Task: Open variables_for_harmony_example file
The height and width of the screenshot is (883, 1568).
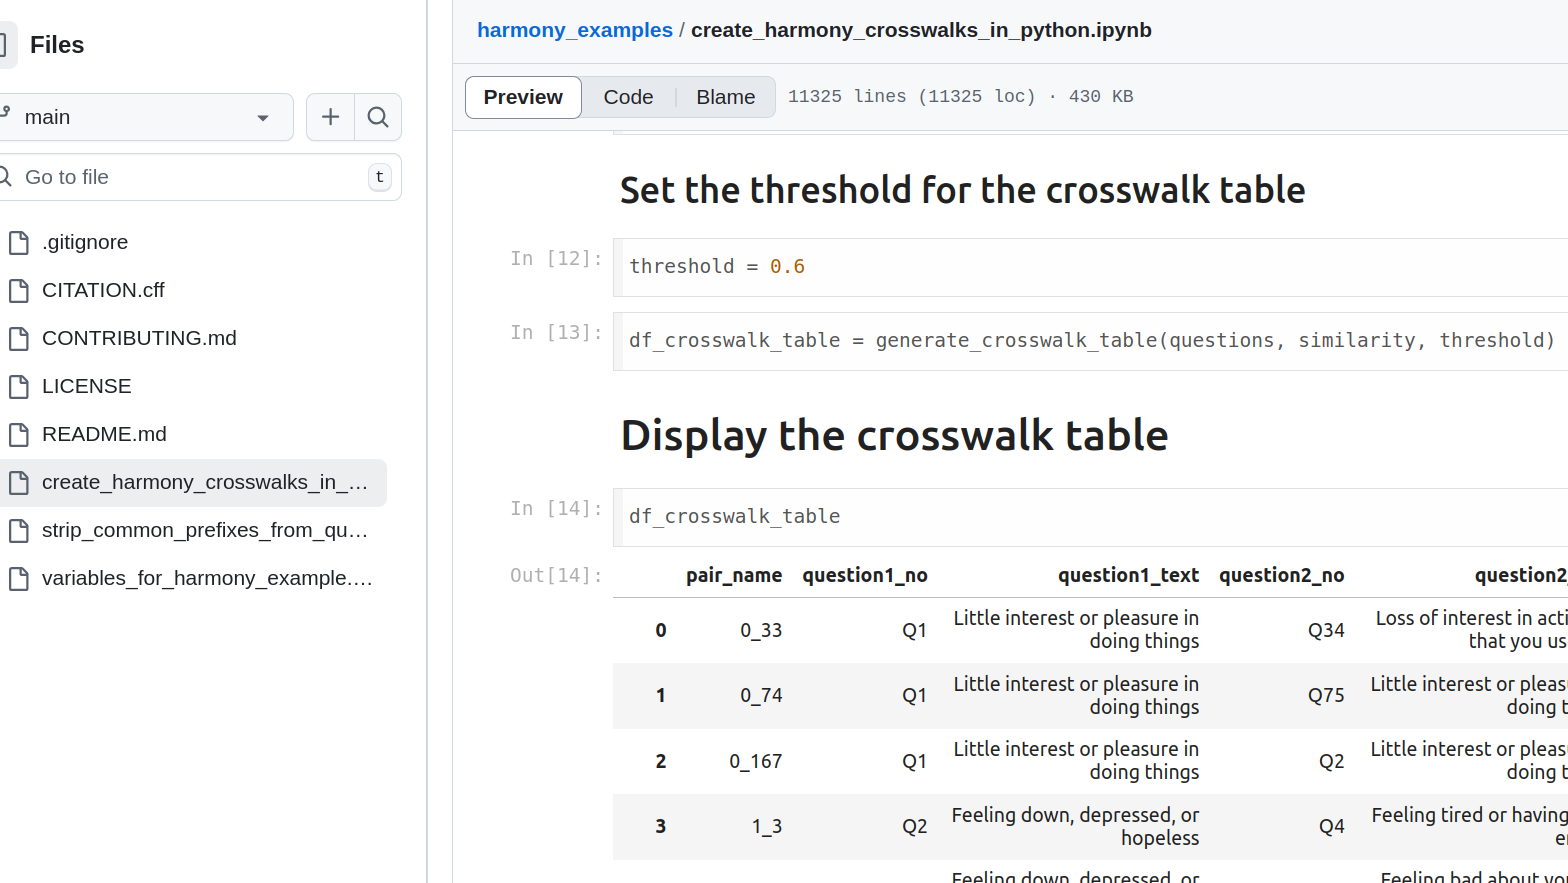Action: click(x=207, y=578)
